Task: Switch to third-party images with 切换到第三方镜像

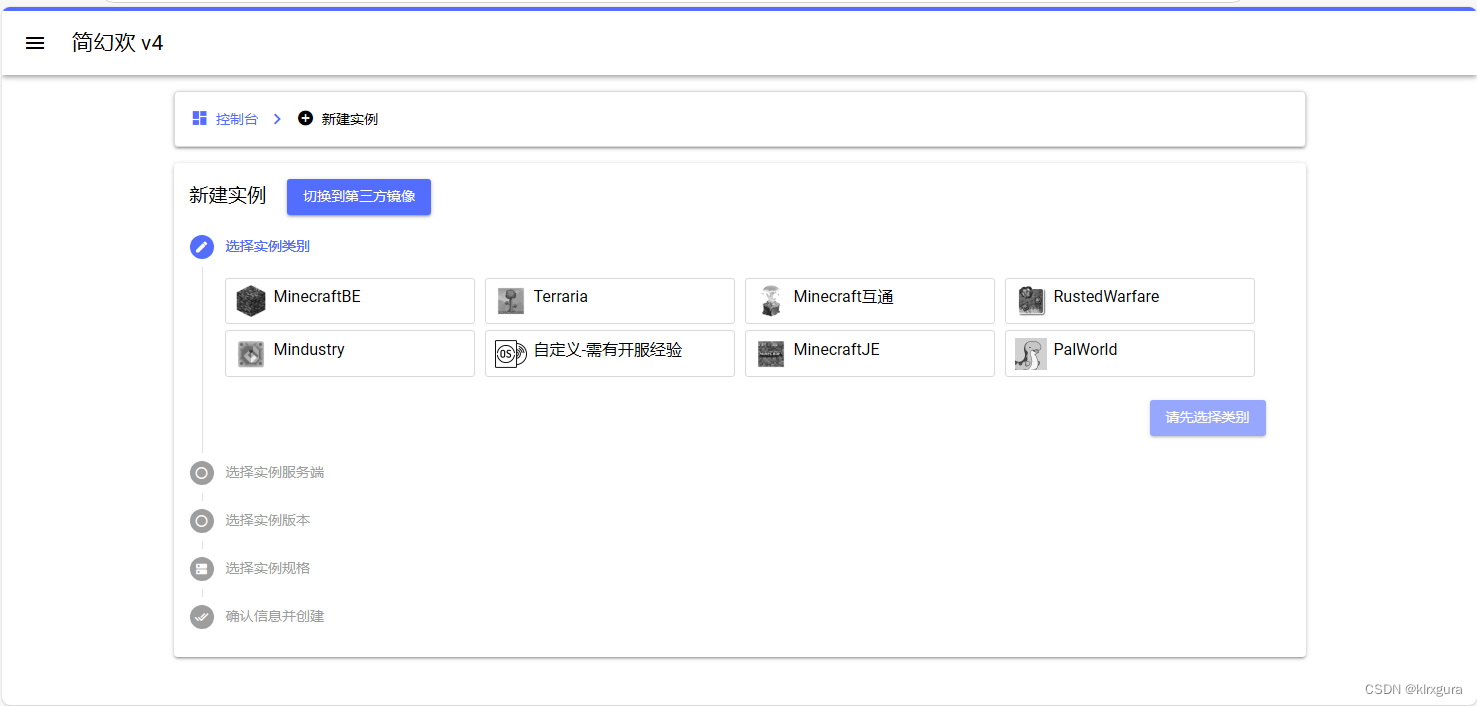Action: click(x=359, y=197)
